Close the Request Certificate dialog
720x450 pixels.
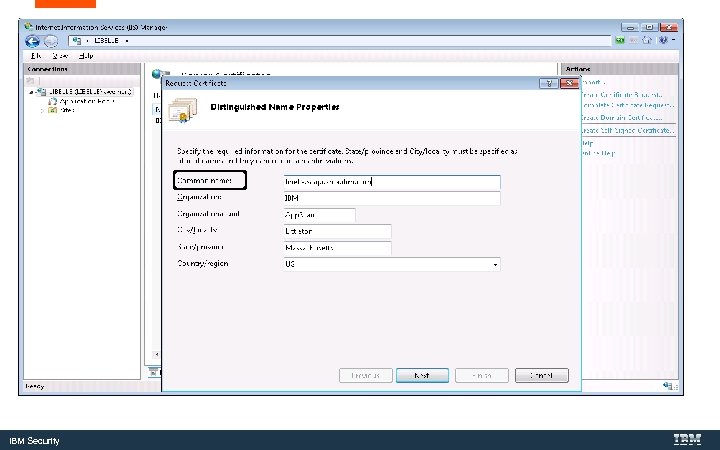tap(569, 83)
